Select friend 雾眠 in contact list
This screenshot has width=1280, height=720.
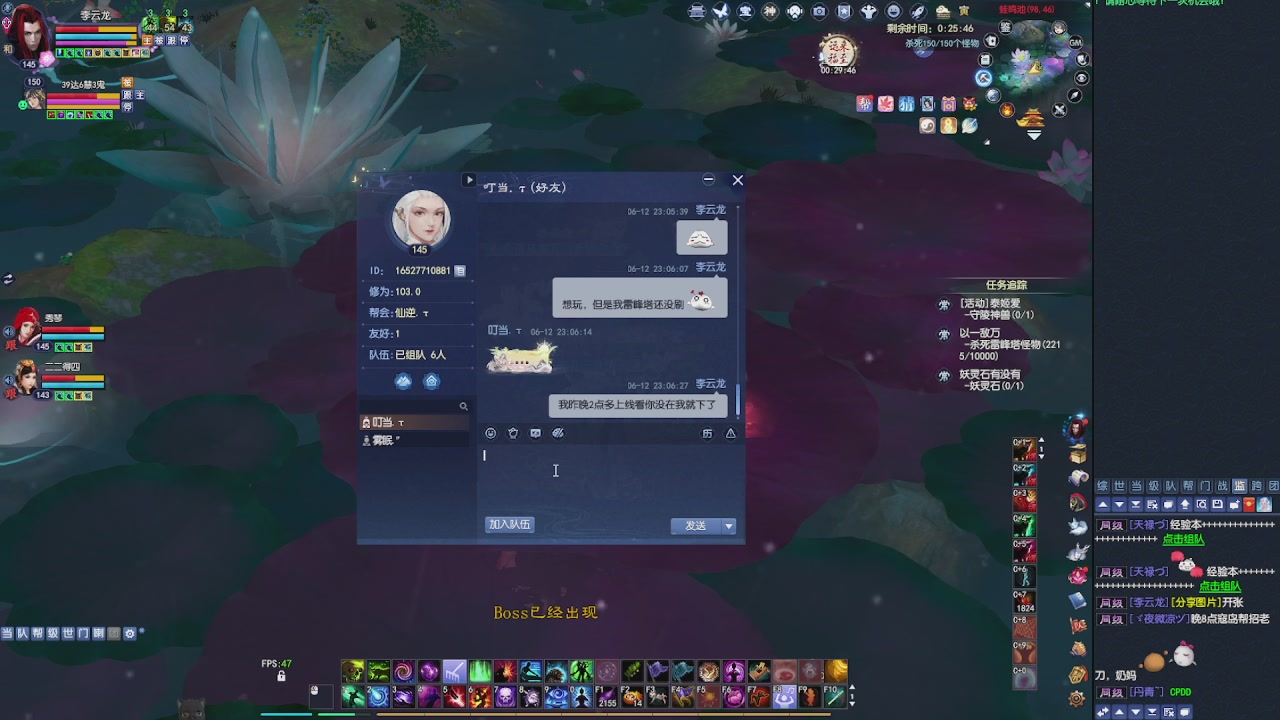pos(414,440)
